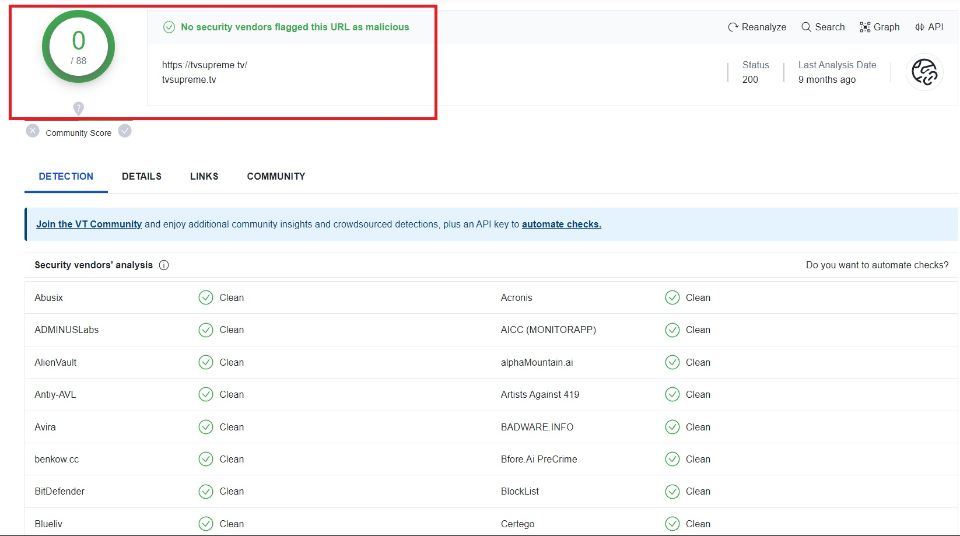
Task: Downvote community score with X icon
Action: pyautogui.click(x=32, y=131)
